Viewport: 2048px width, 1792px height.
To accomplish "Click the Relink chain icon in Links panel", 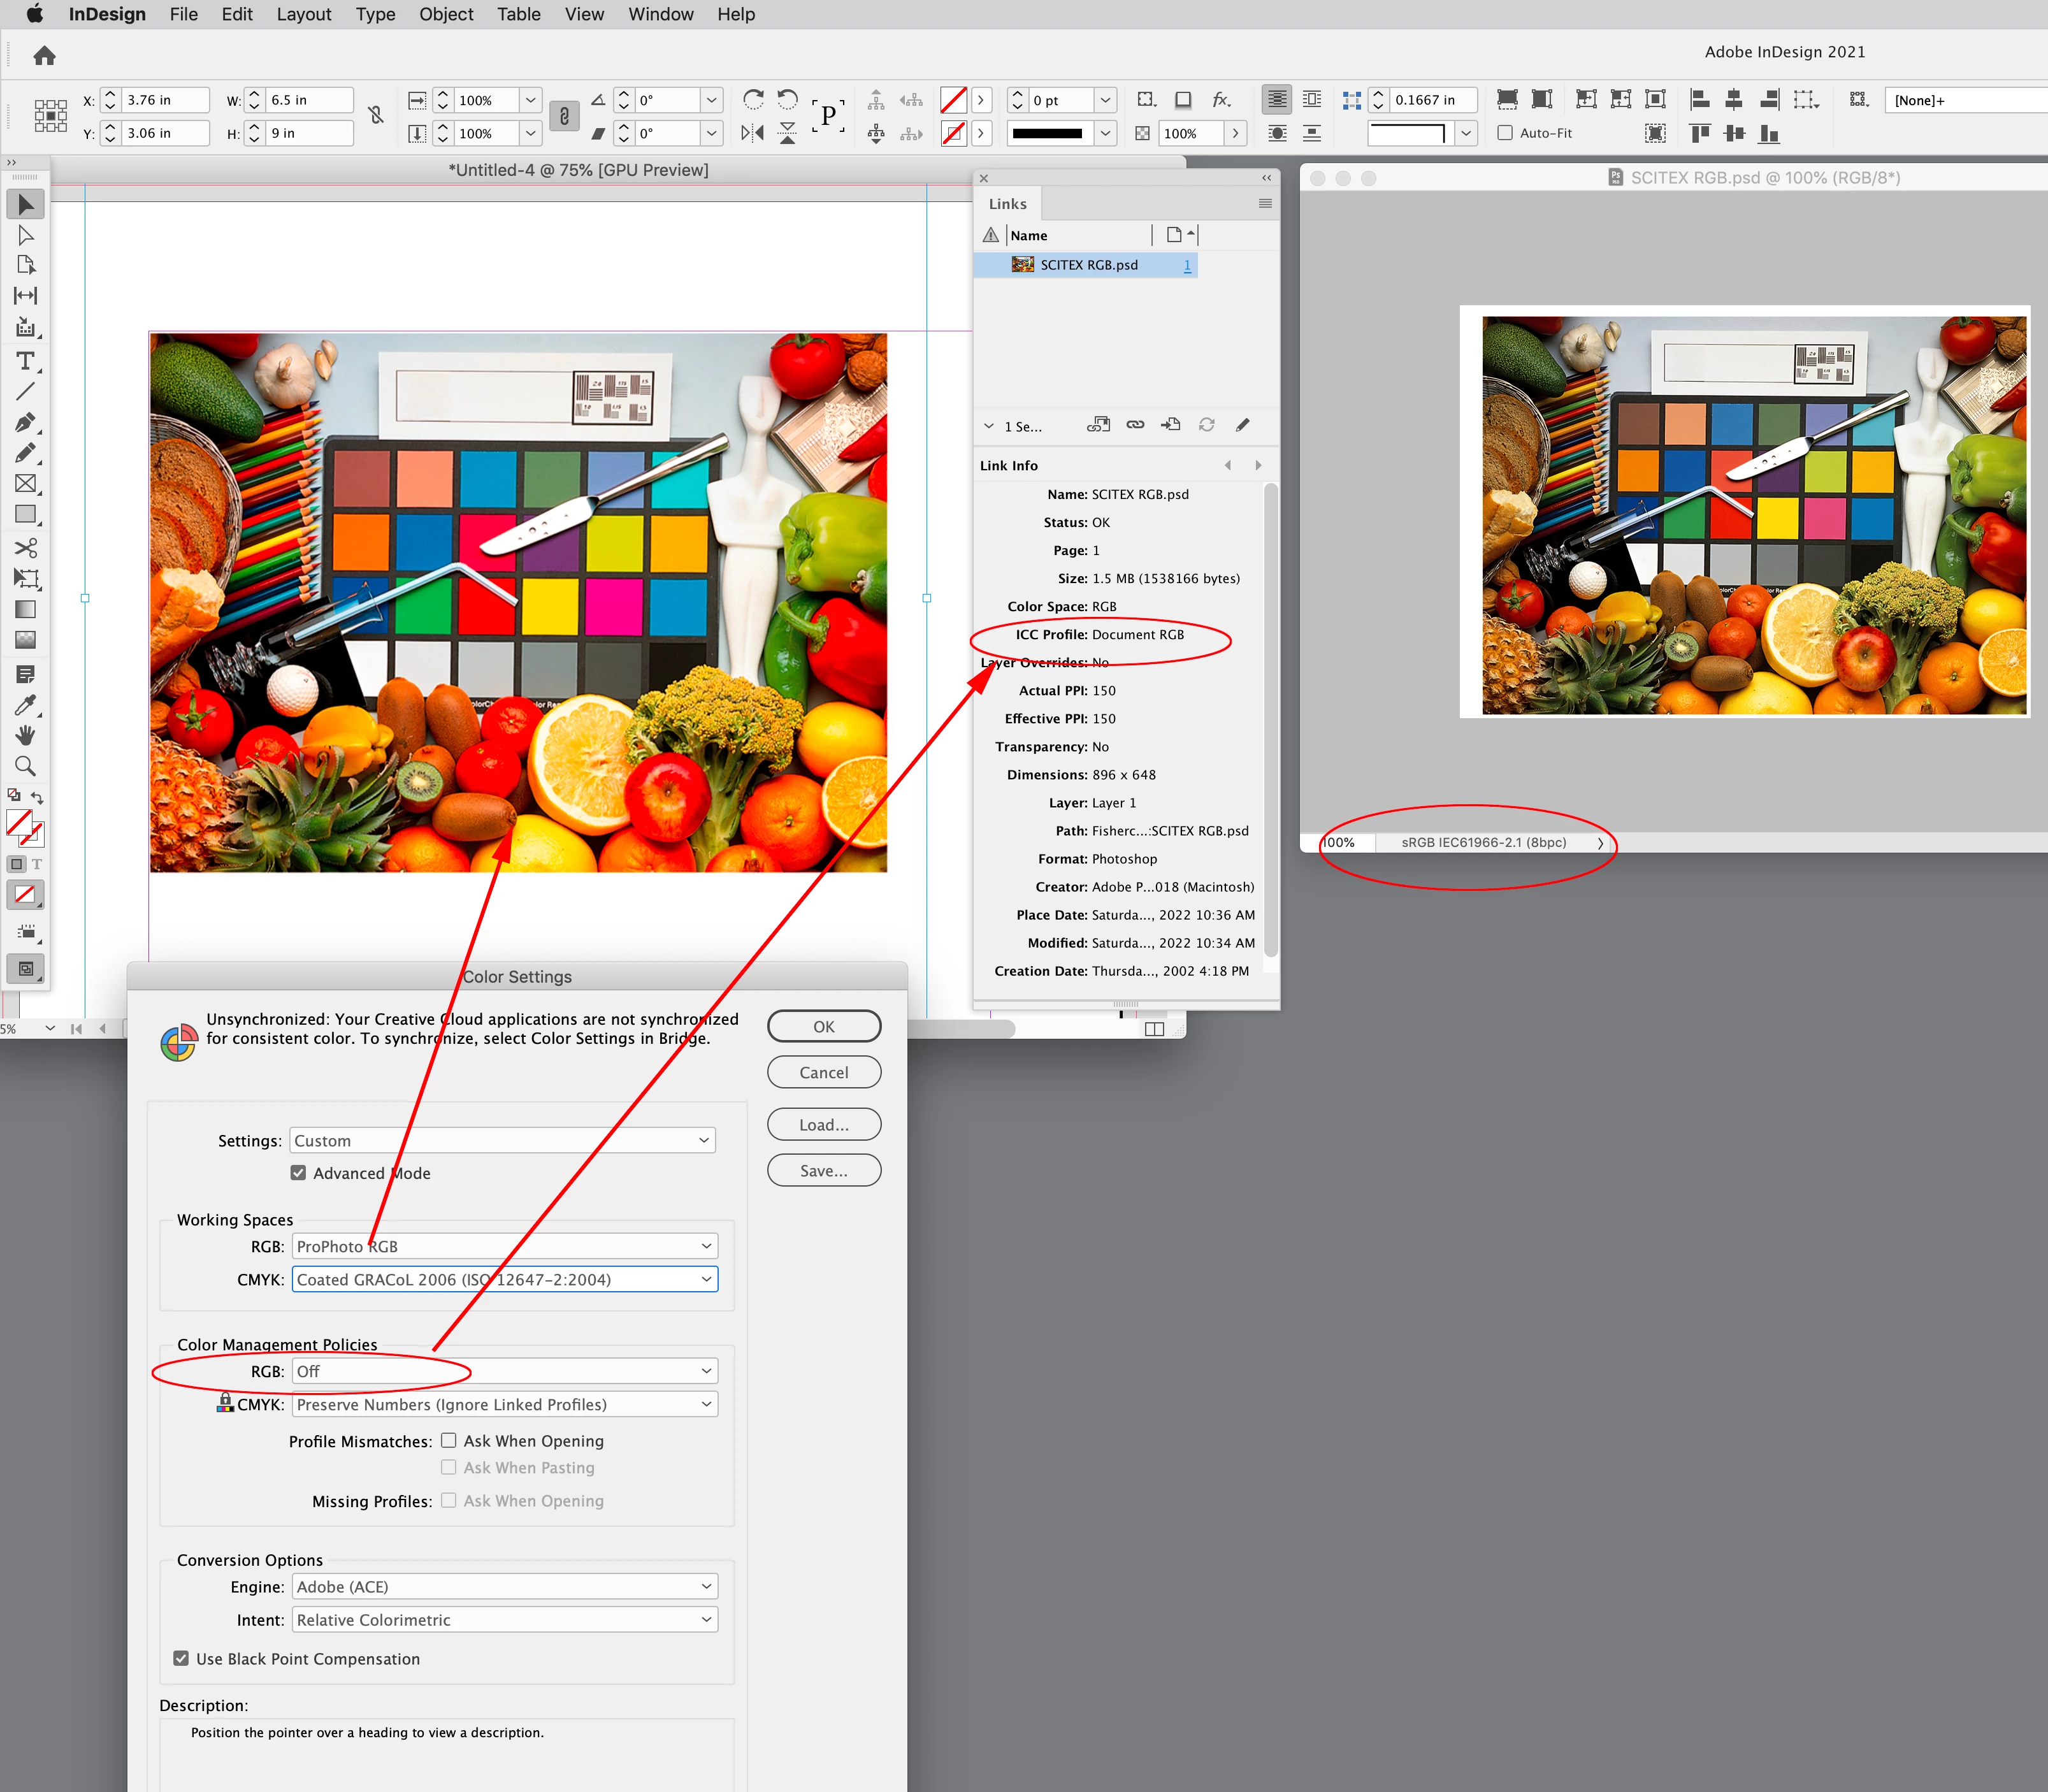I will pyautogui.click(x=1135, y=425).
